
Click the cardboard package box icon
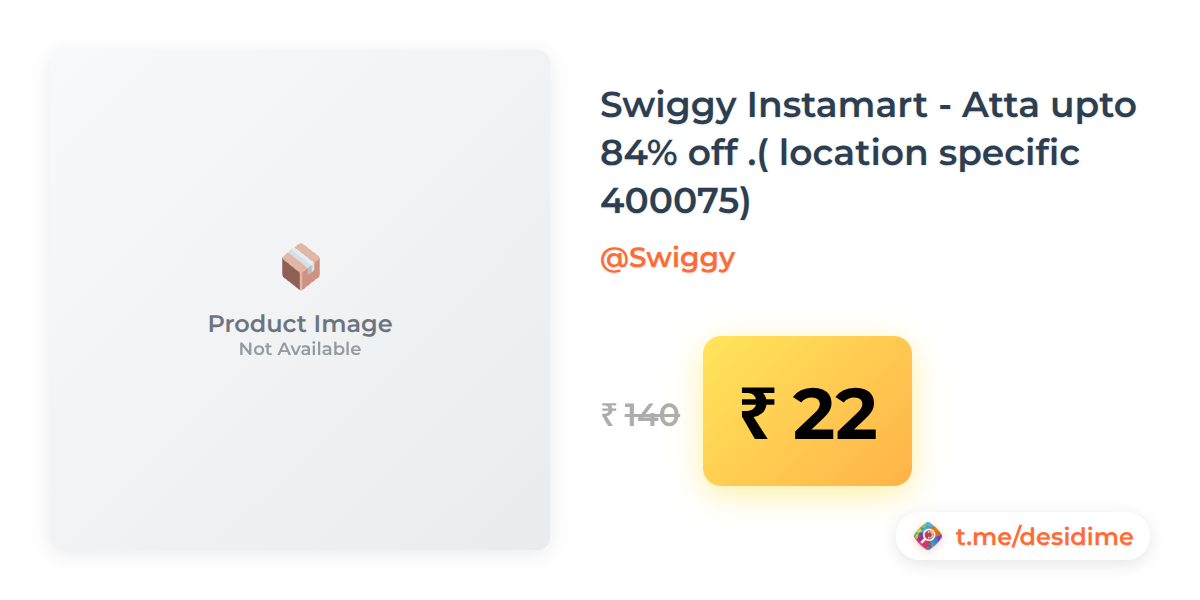pos(300,267)
